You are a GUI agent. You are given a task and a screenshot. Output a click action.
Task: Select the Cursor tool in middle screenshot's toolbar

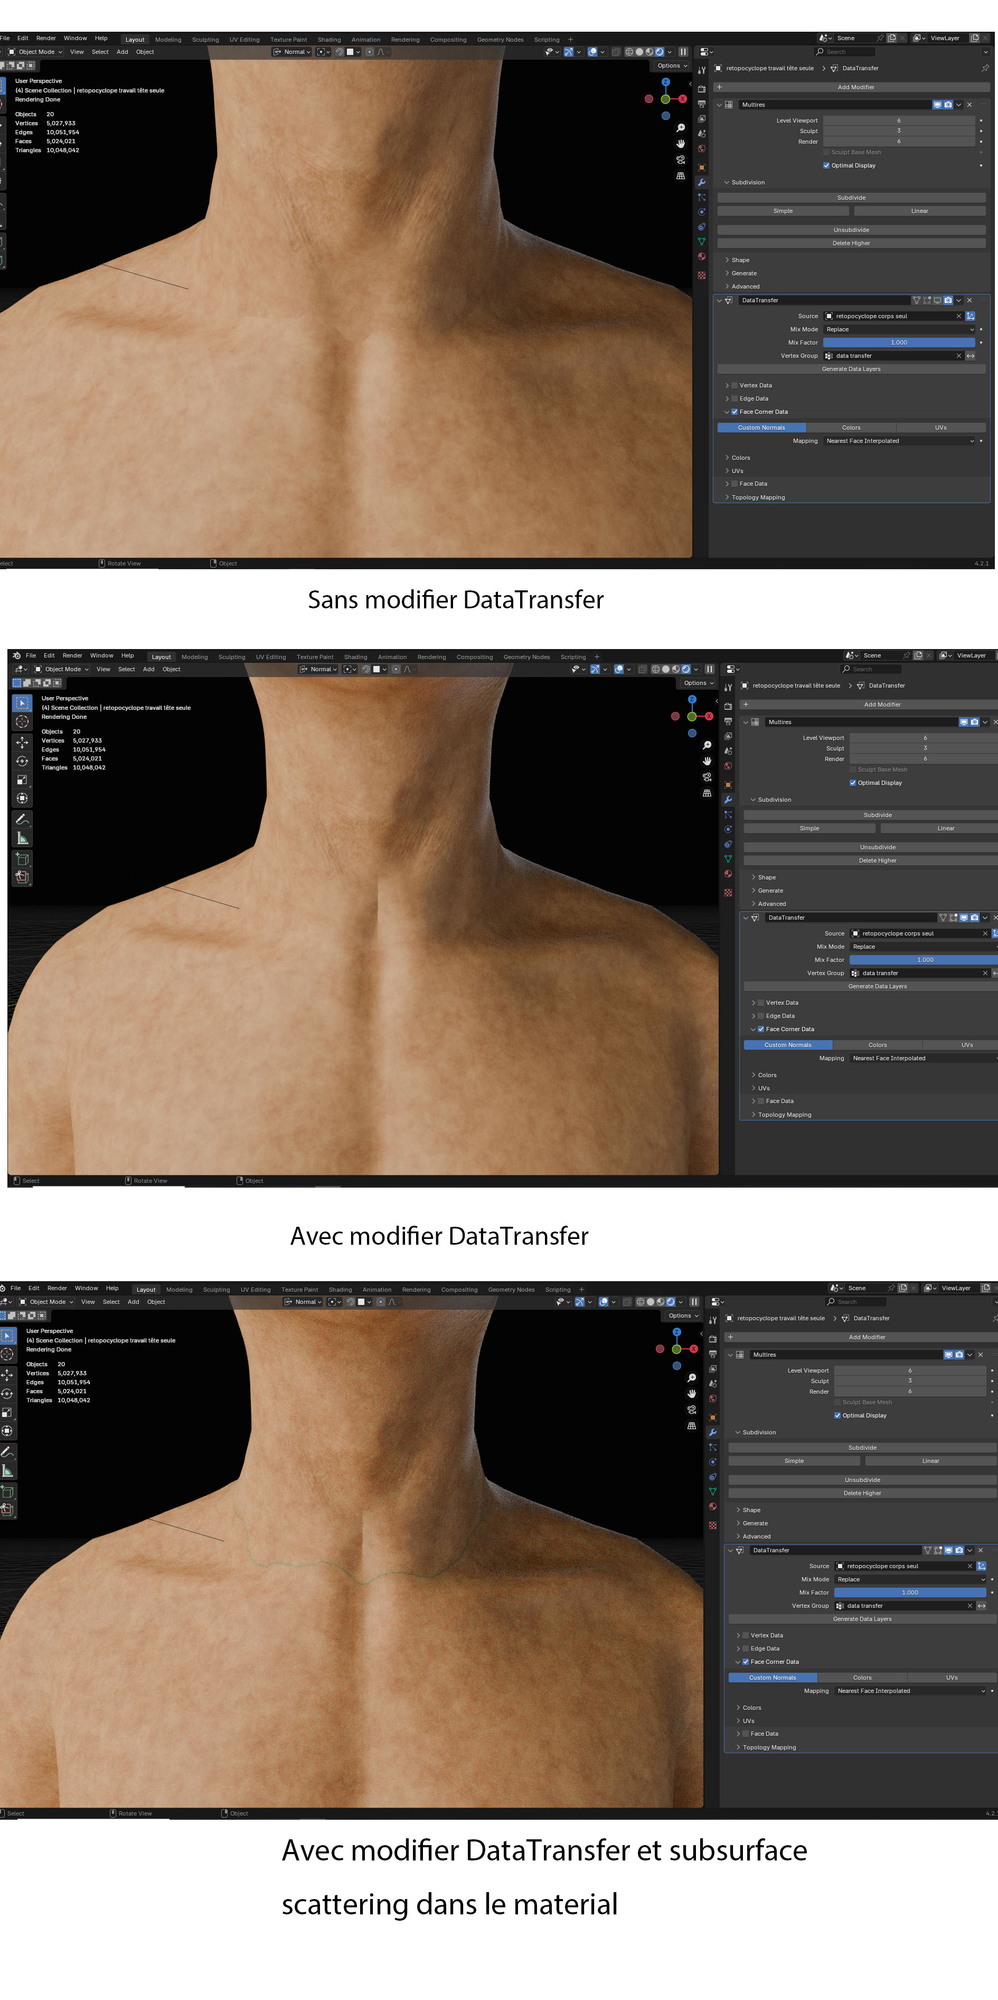point(22,721)
